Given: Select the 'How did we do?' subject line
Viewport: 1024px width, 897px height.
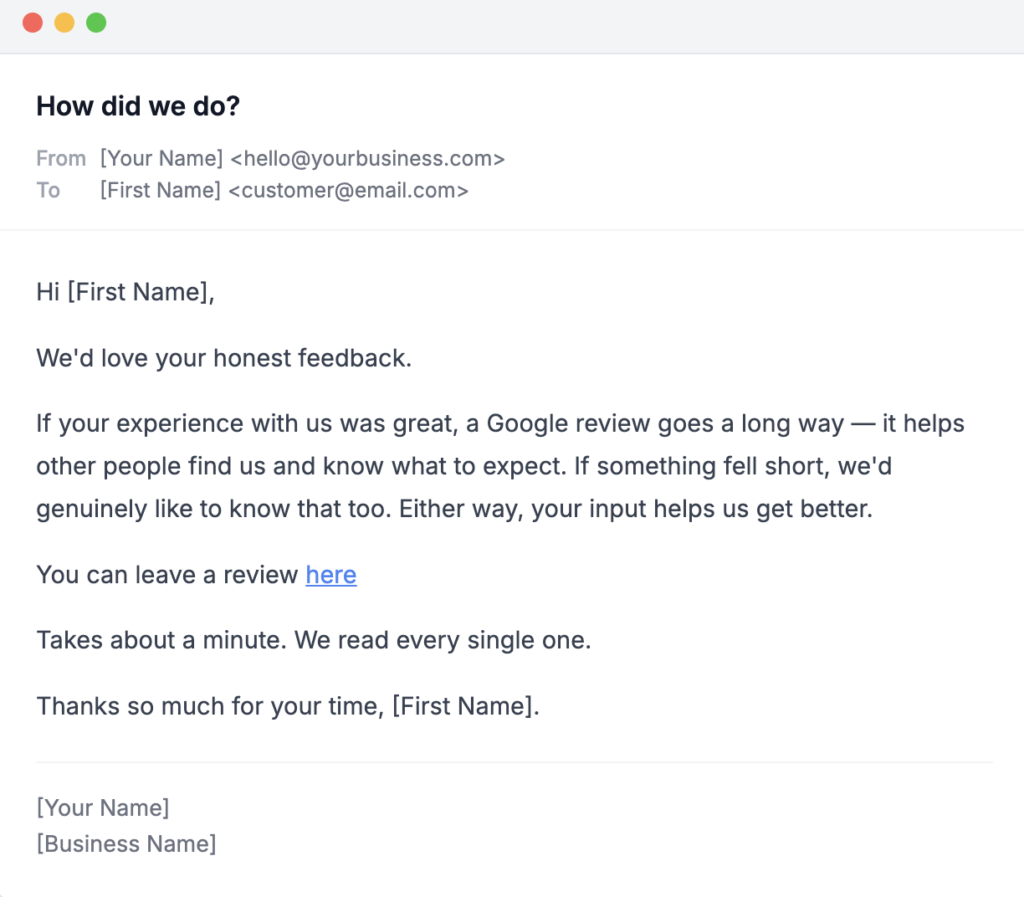Looking at the screenshot, I should 138,106.
